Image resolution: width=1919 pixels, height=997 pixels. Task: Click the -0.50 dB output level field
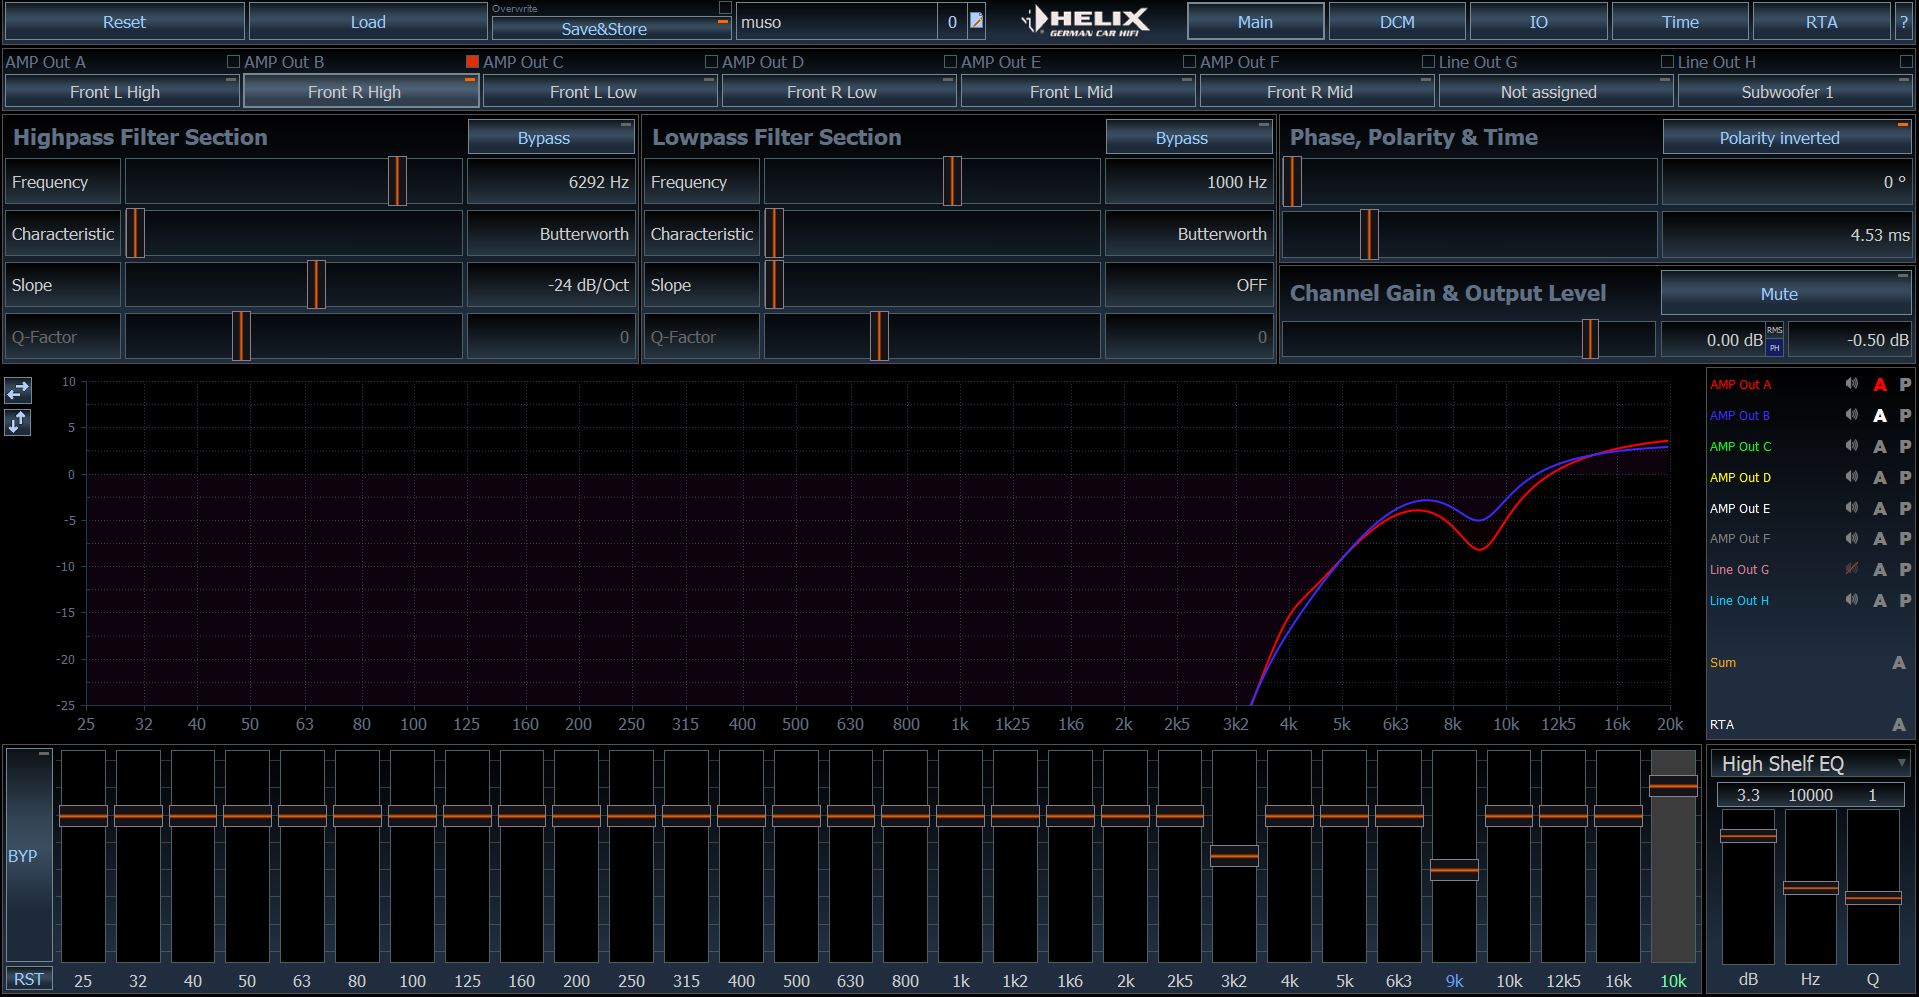point(1849,340)
